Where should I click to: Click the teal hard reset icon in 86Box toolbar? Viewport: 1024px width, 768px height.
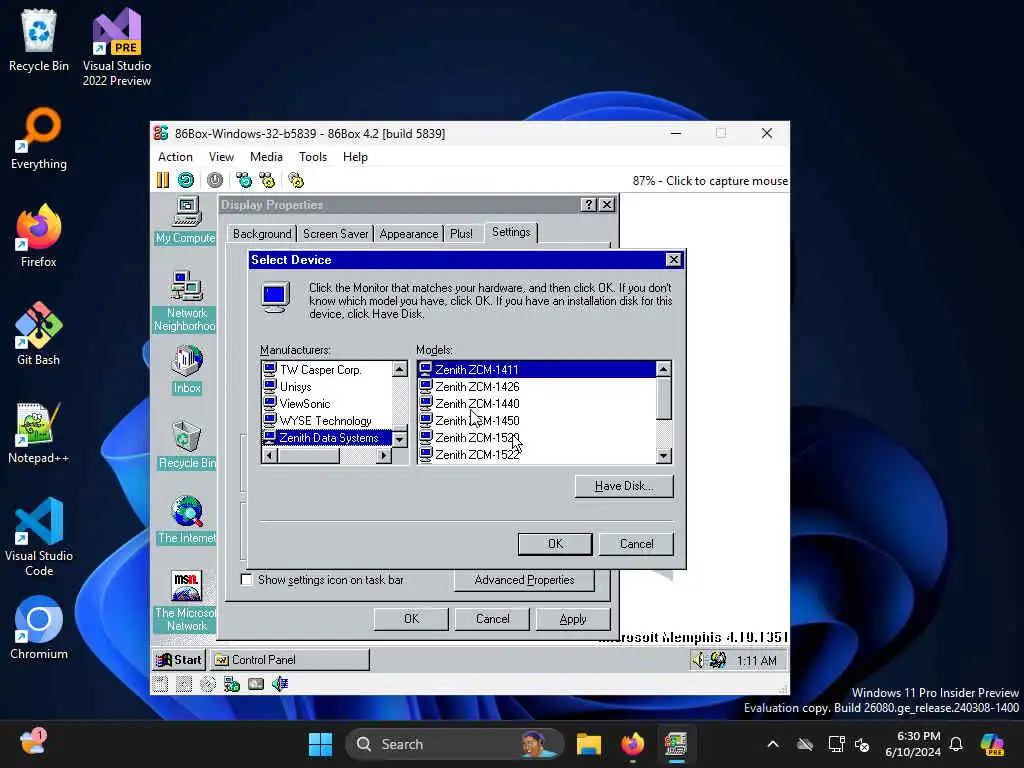click(x=186, y=180)
